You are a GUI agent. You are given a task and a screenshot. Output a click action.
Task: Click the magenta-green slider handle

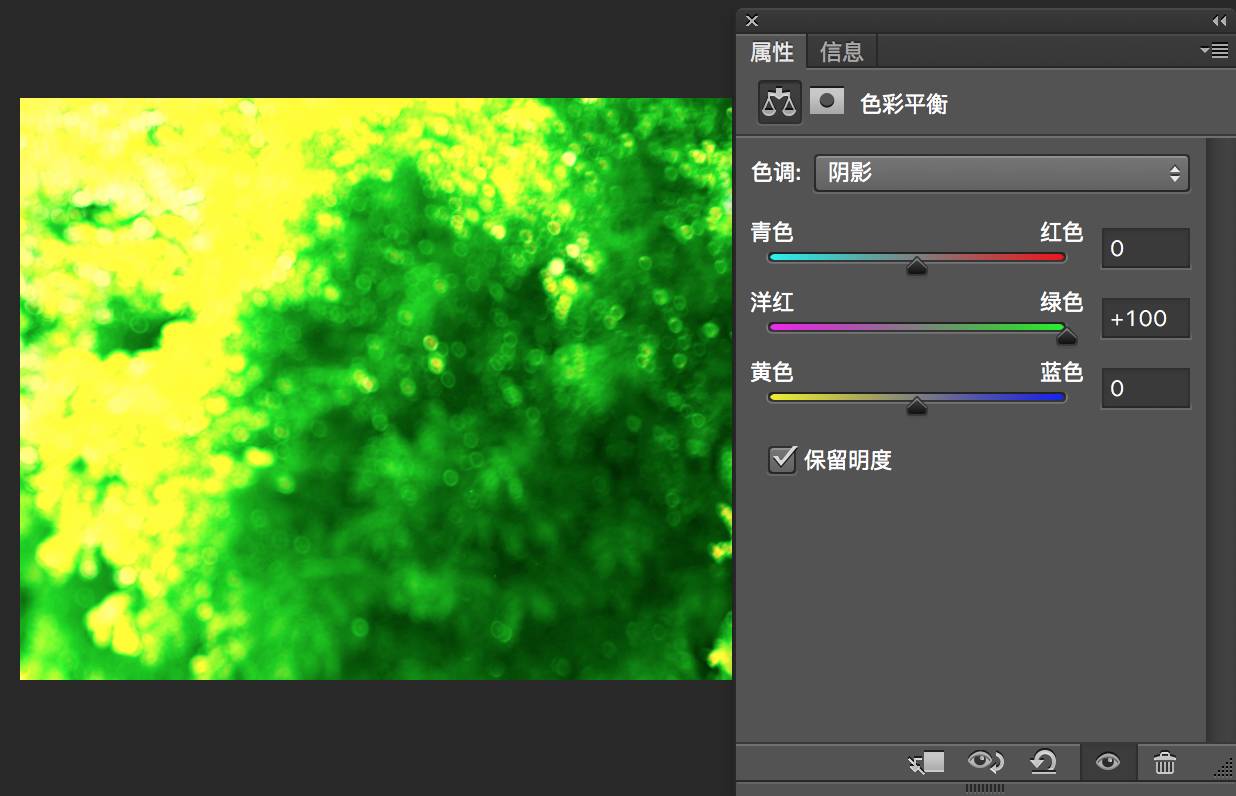[x=1066, y=335]
